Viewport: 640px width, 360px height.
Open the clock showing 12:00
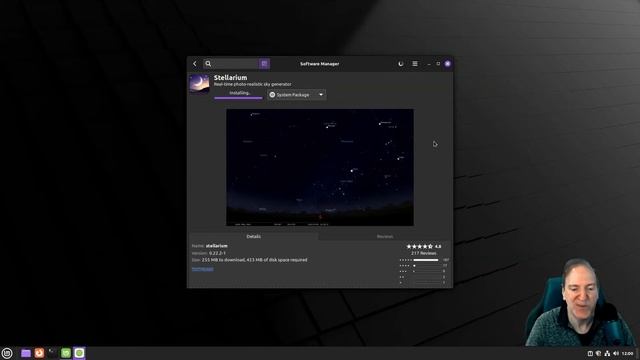(x=628, y=353)
